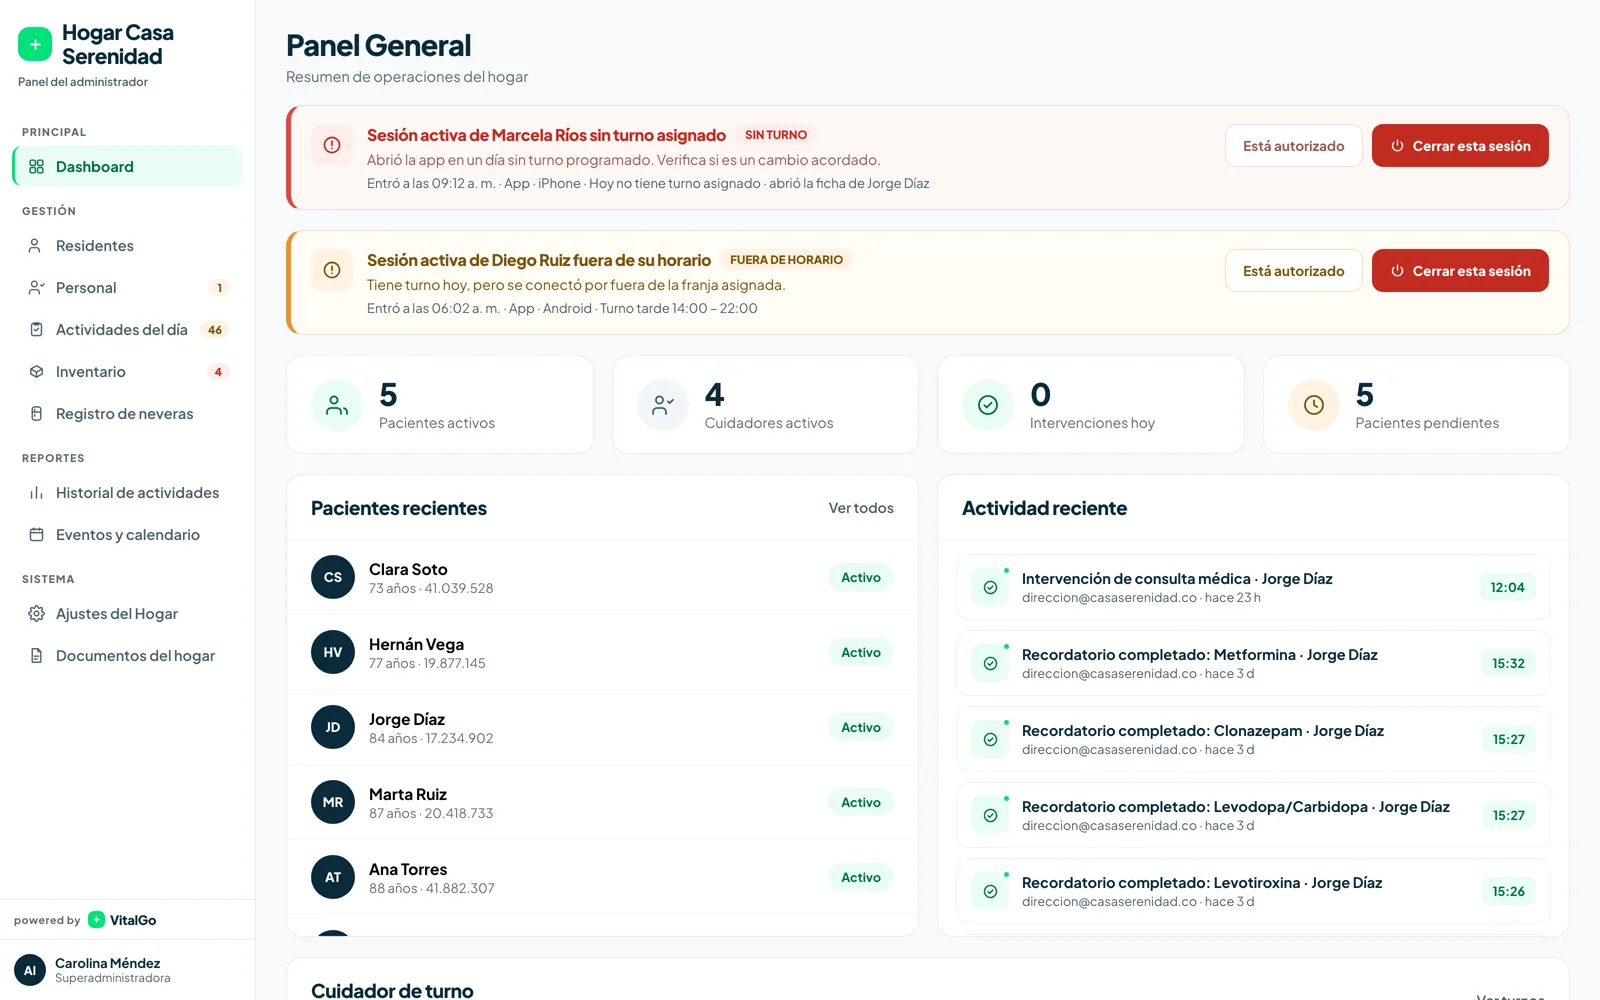Click Clara Soto's CS avatar
This screenshot has width=1600, height=1000.
(x=333, y=577)
